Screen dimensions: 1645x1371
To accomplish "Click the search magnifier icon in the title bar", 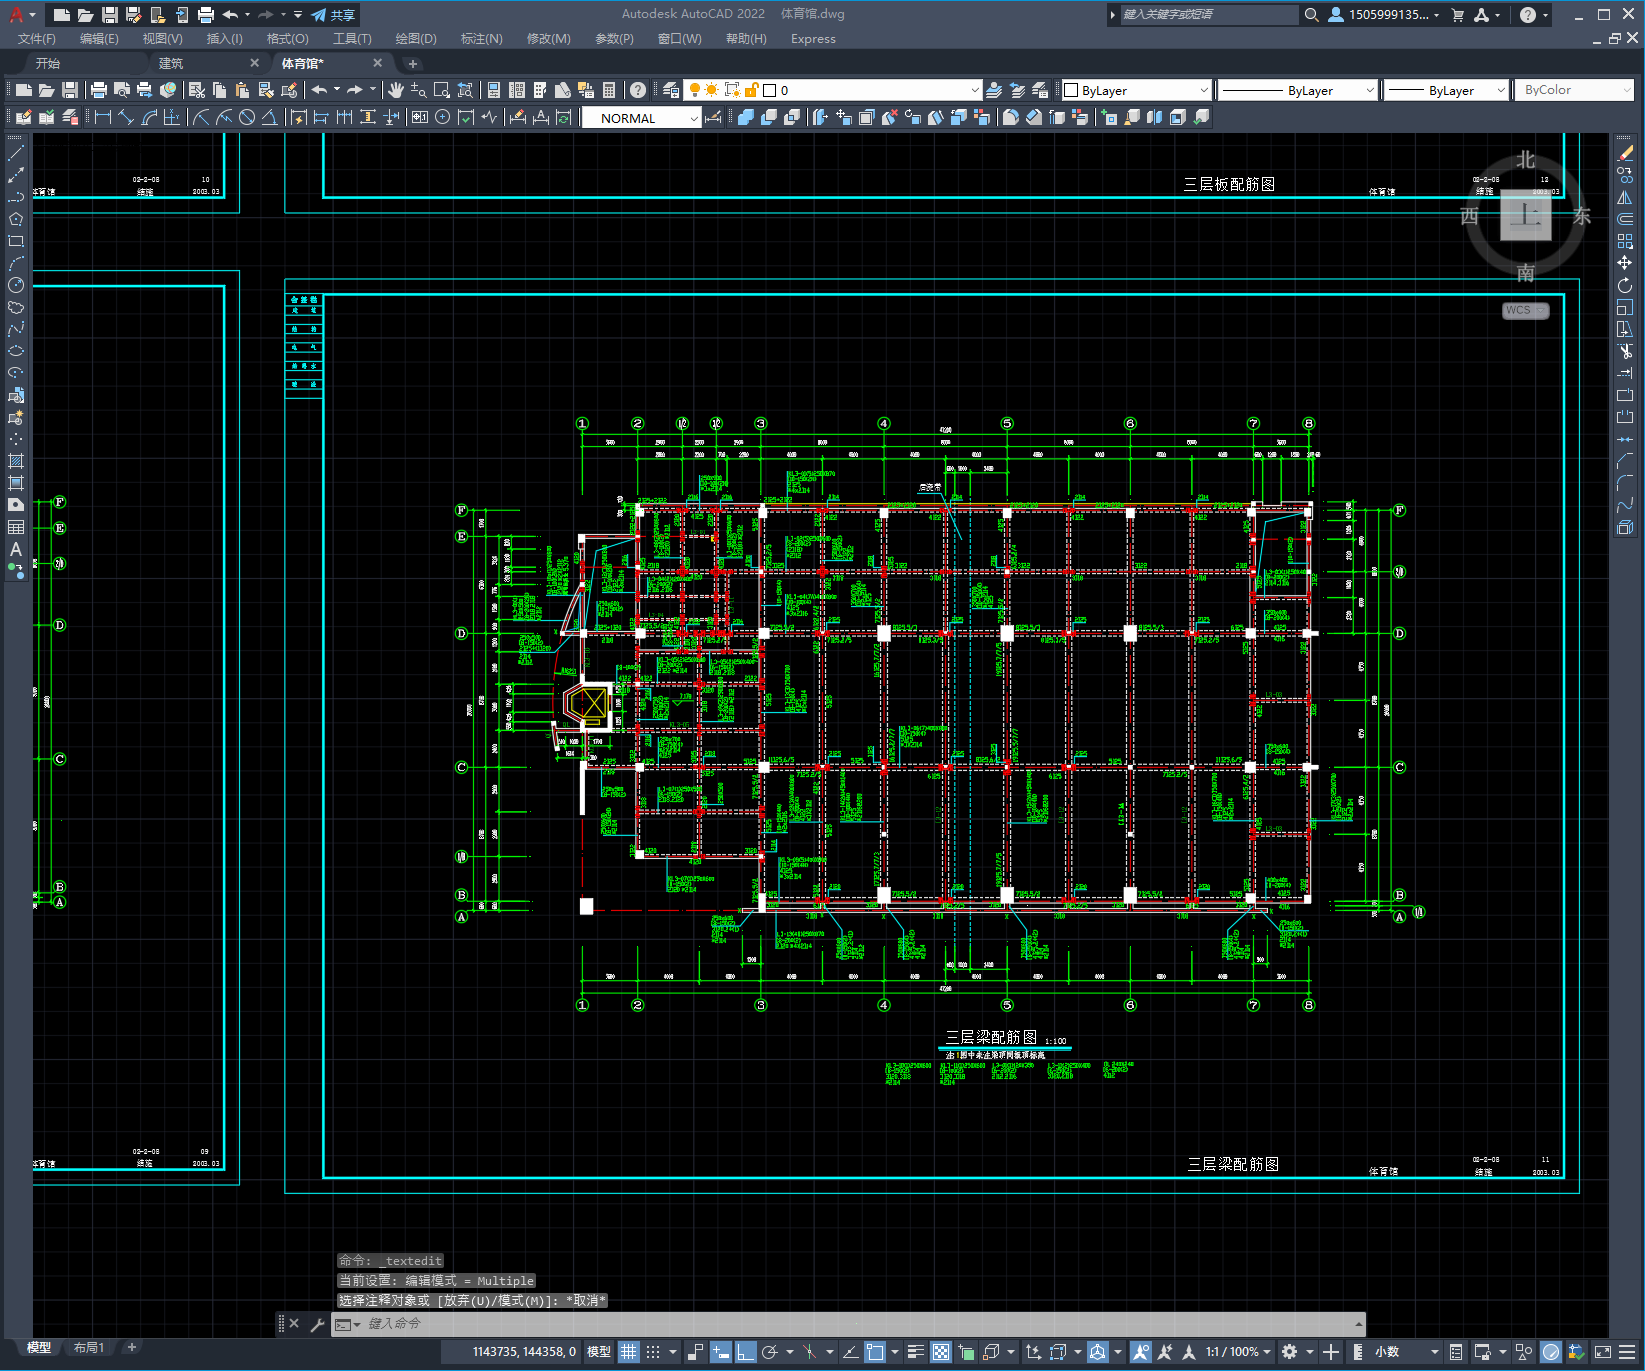I will pyautogui.click(x=1312, y=14).
